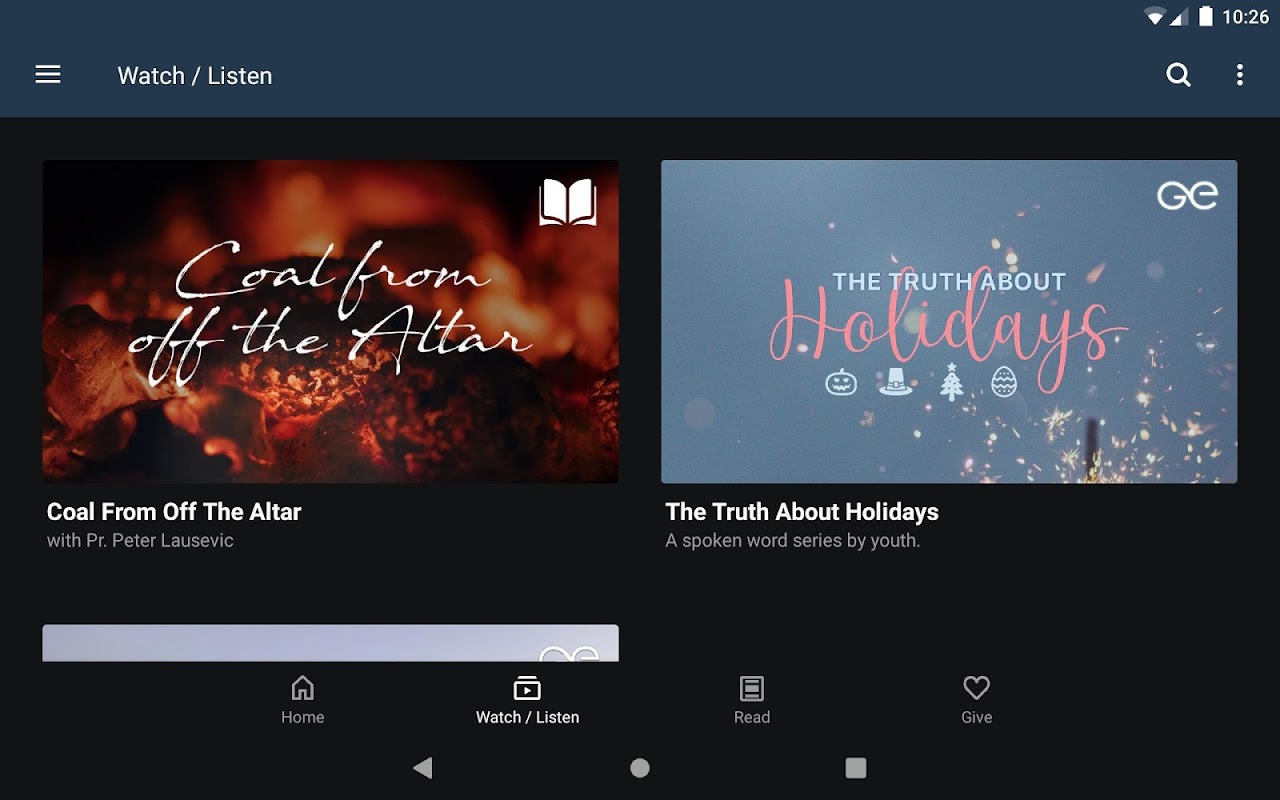Tap the Read book icon
Screen dimensions: 1280x800
click(752, 688)
